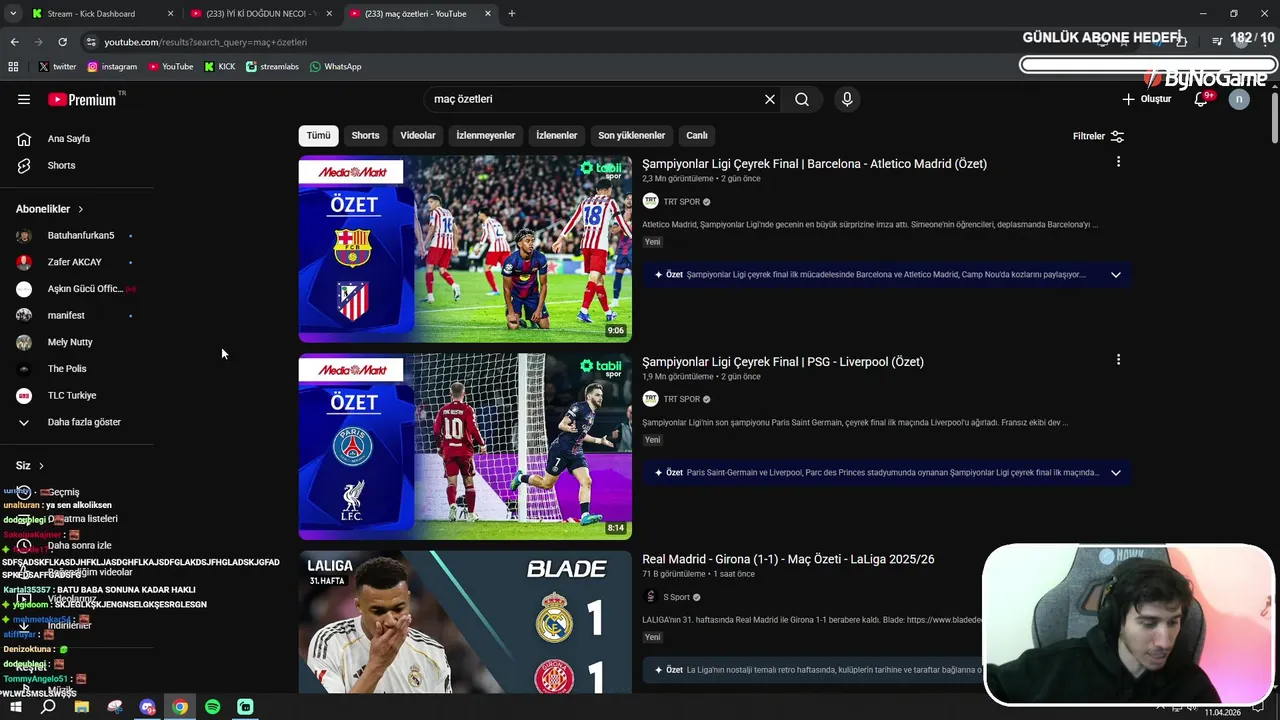Expand the Siz section chevron

41,466
